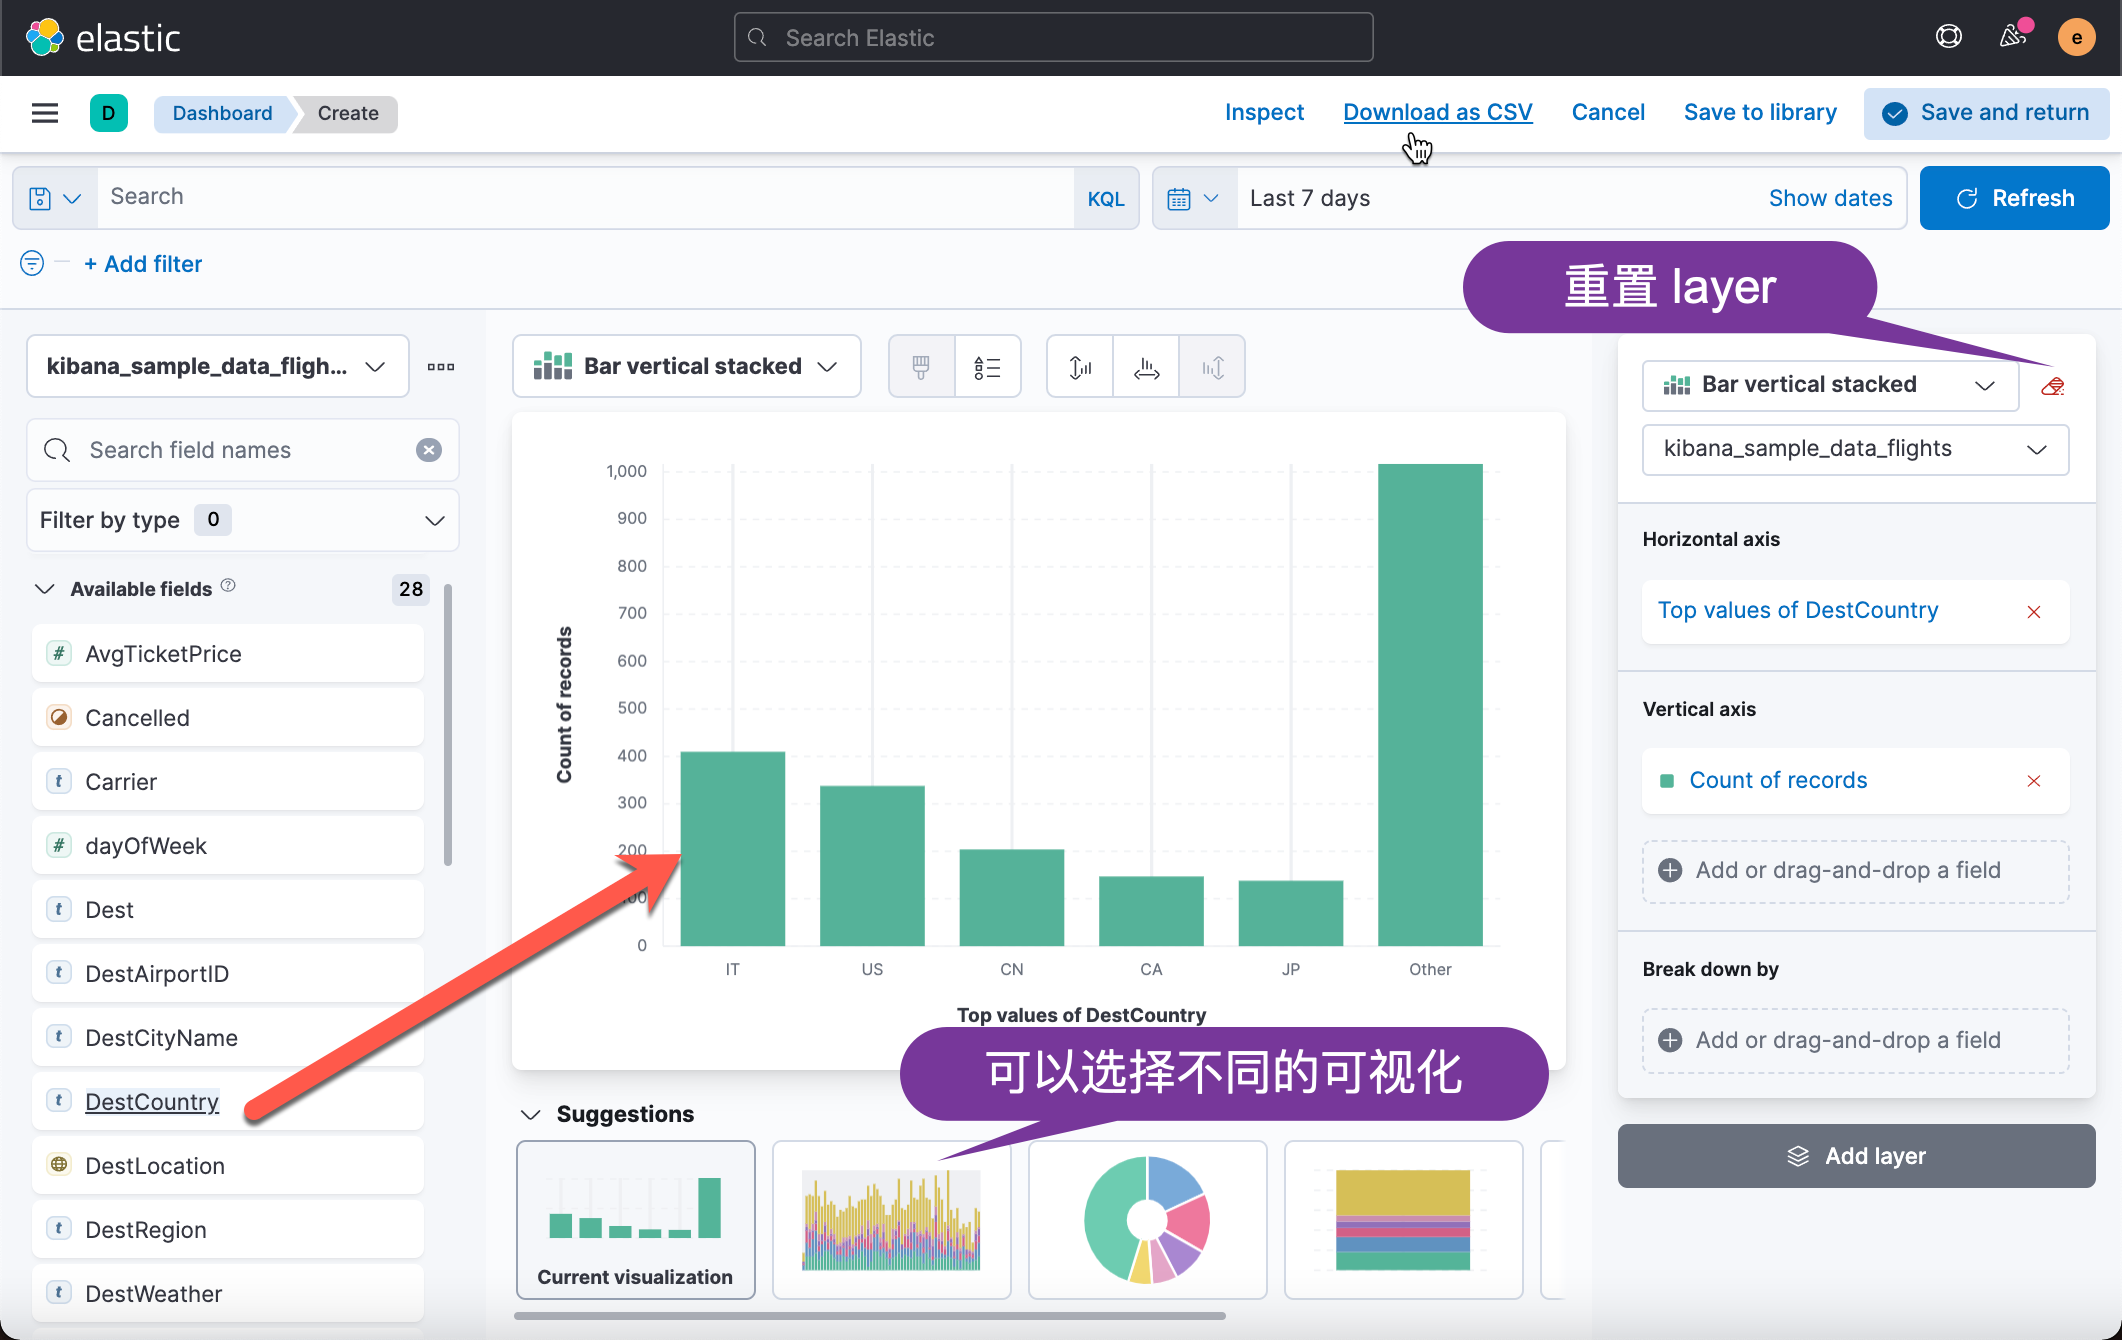Select the donut chart suggestion thumbnail

(x=1147, y=1219)
